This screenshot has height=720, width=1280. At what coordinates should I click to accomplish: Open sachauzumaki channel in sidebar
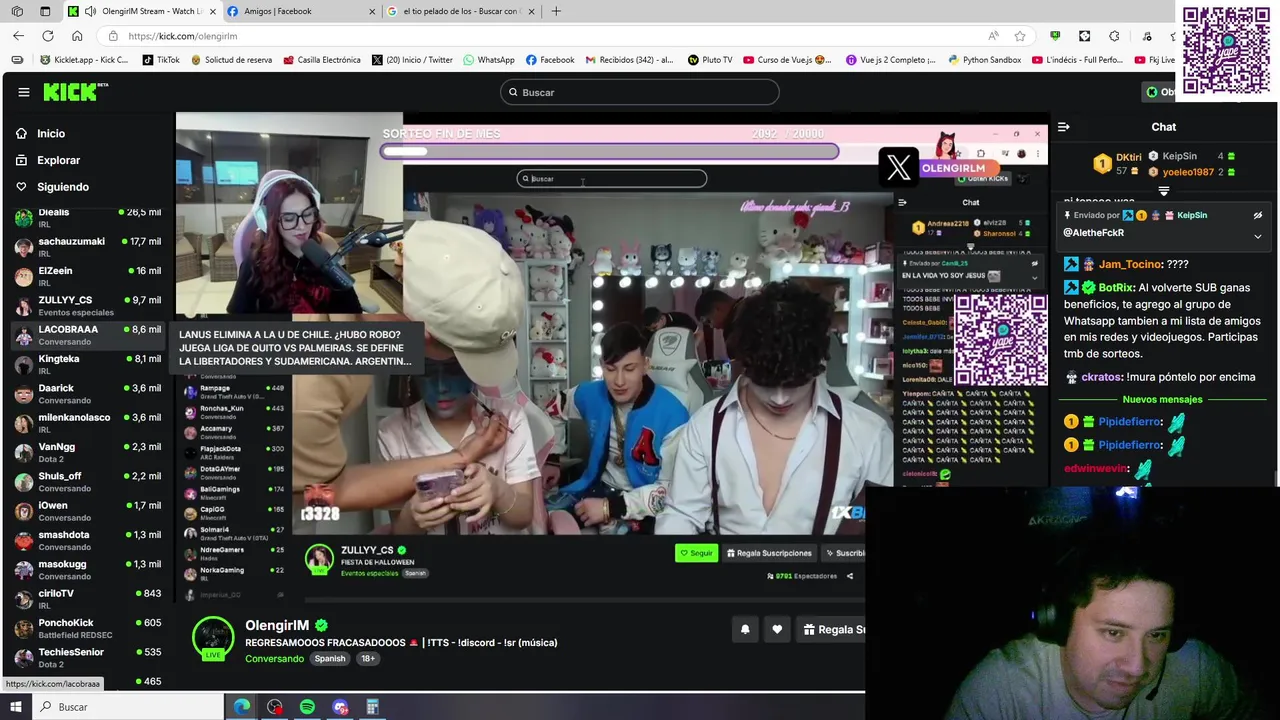[x=87, y=247]
